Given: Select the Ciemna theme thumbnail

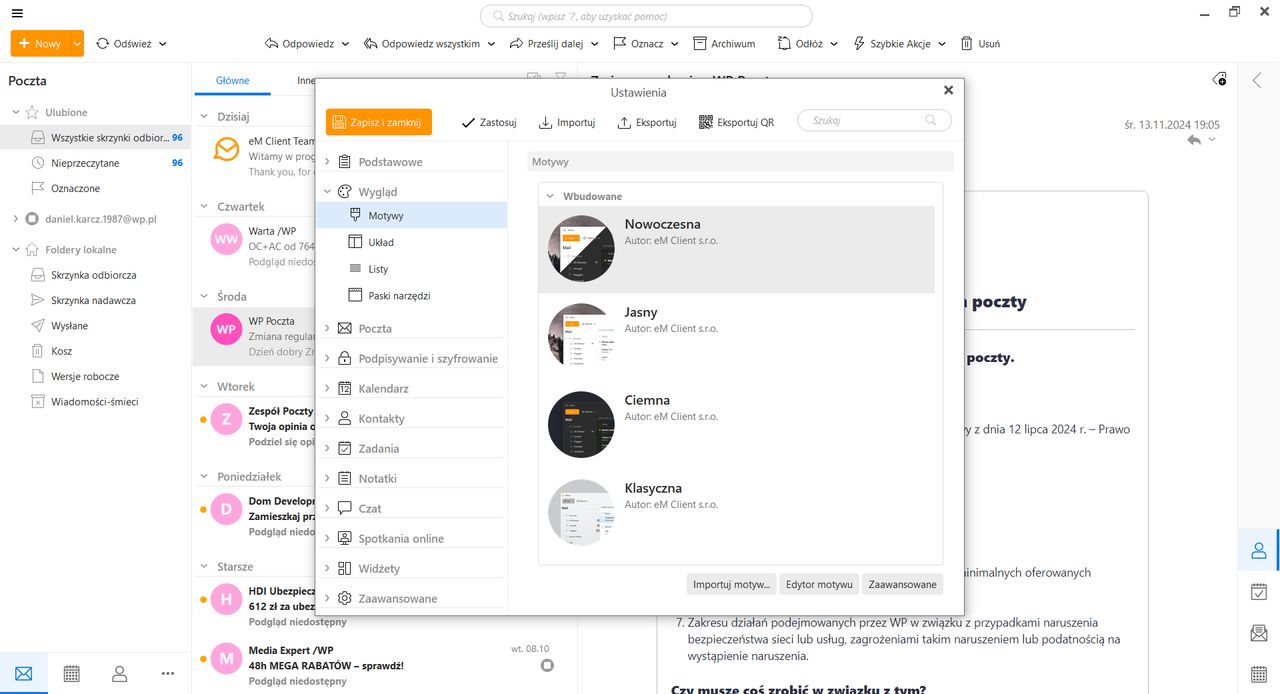Looking at the screenshot, I should point(581,425).
